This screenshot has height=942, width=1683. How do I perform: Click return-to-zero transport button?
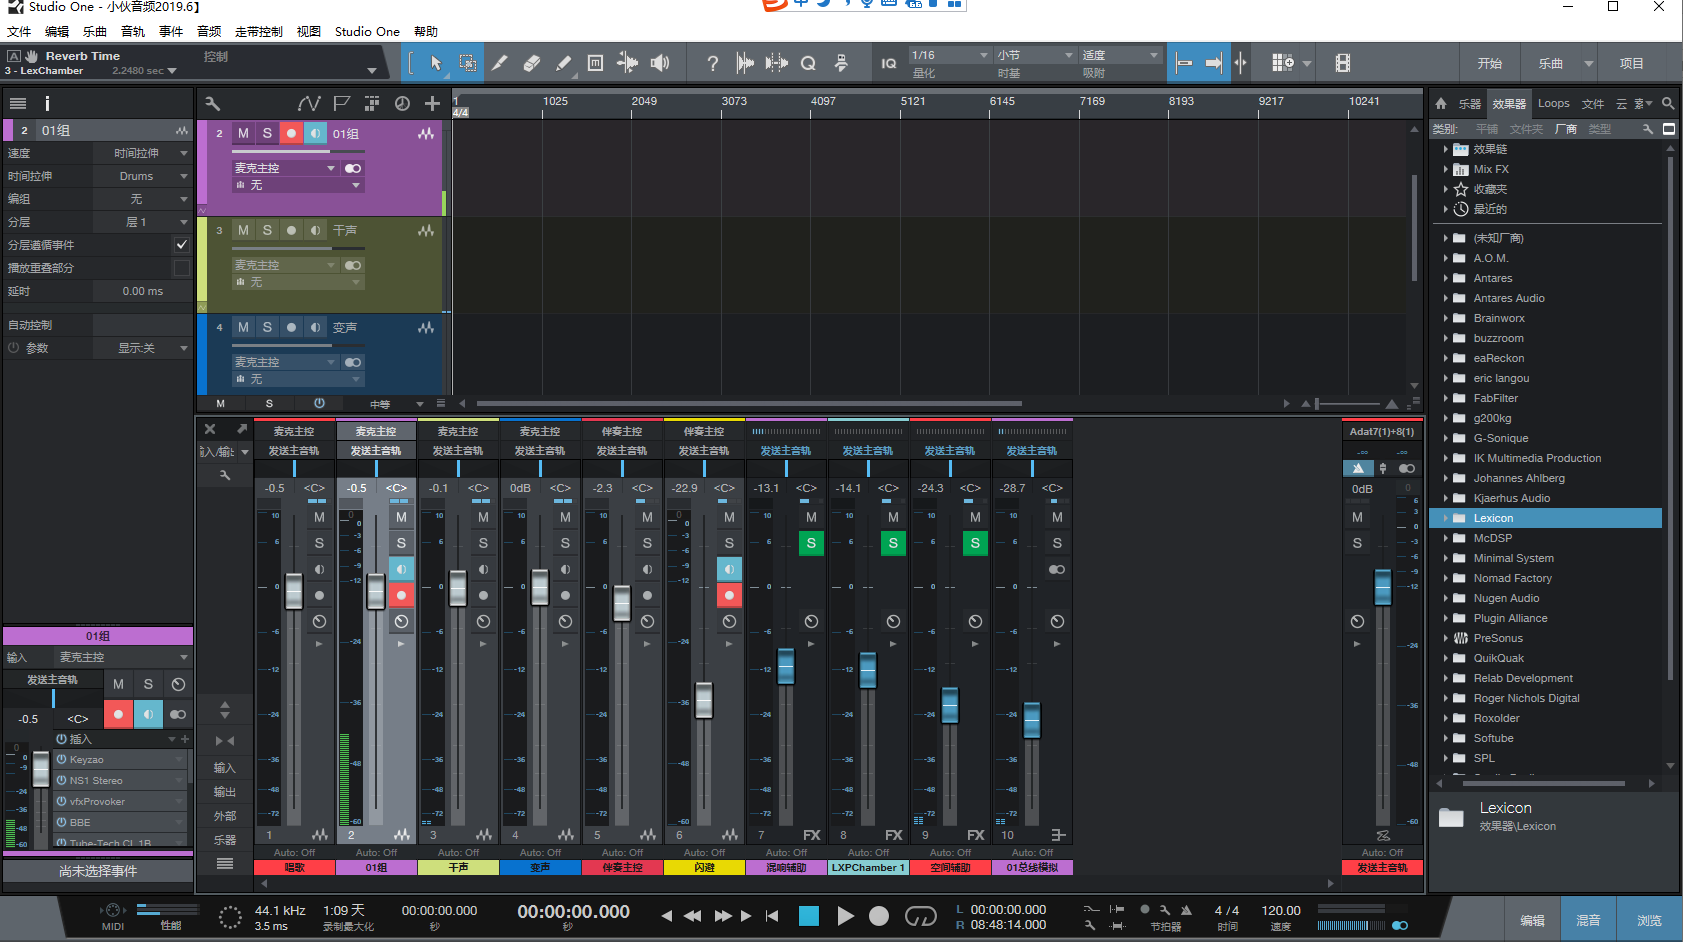(772, 916)
